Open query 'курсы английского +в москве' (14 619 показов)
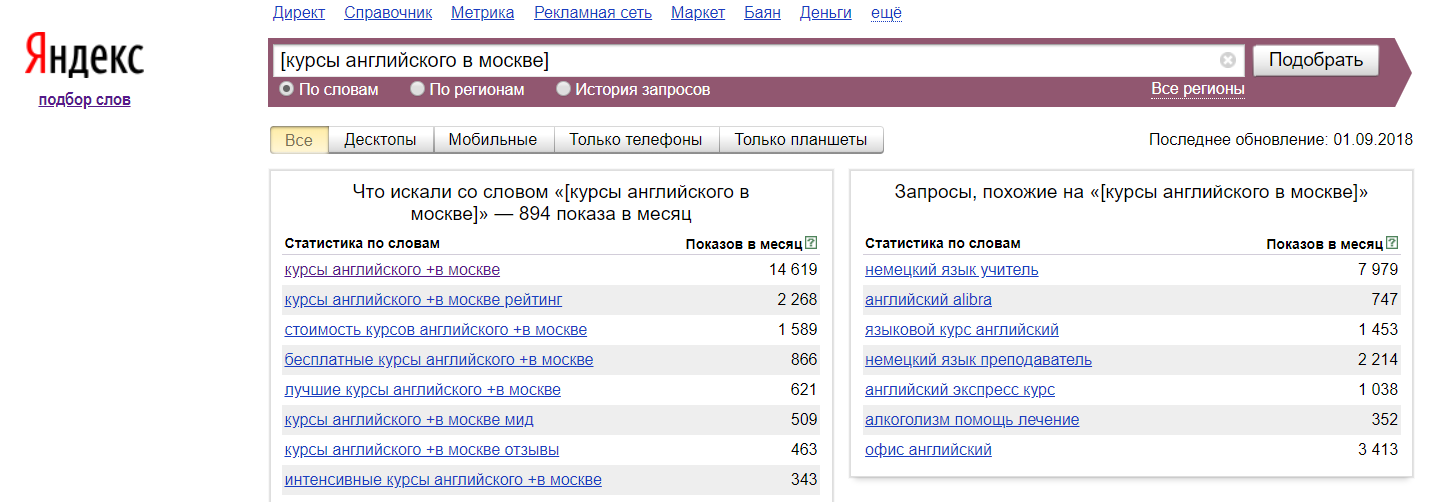 pyautogui.click(x=392, y=270)
